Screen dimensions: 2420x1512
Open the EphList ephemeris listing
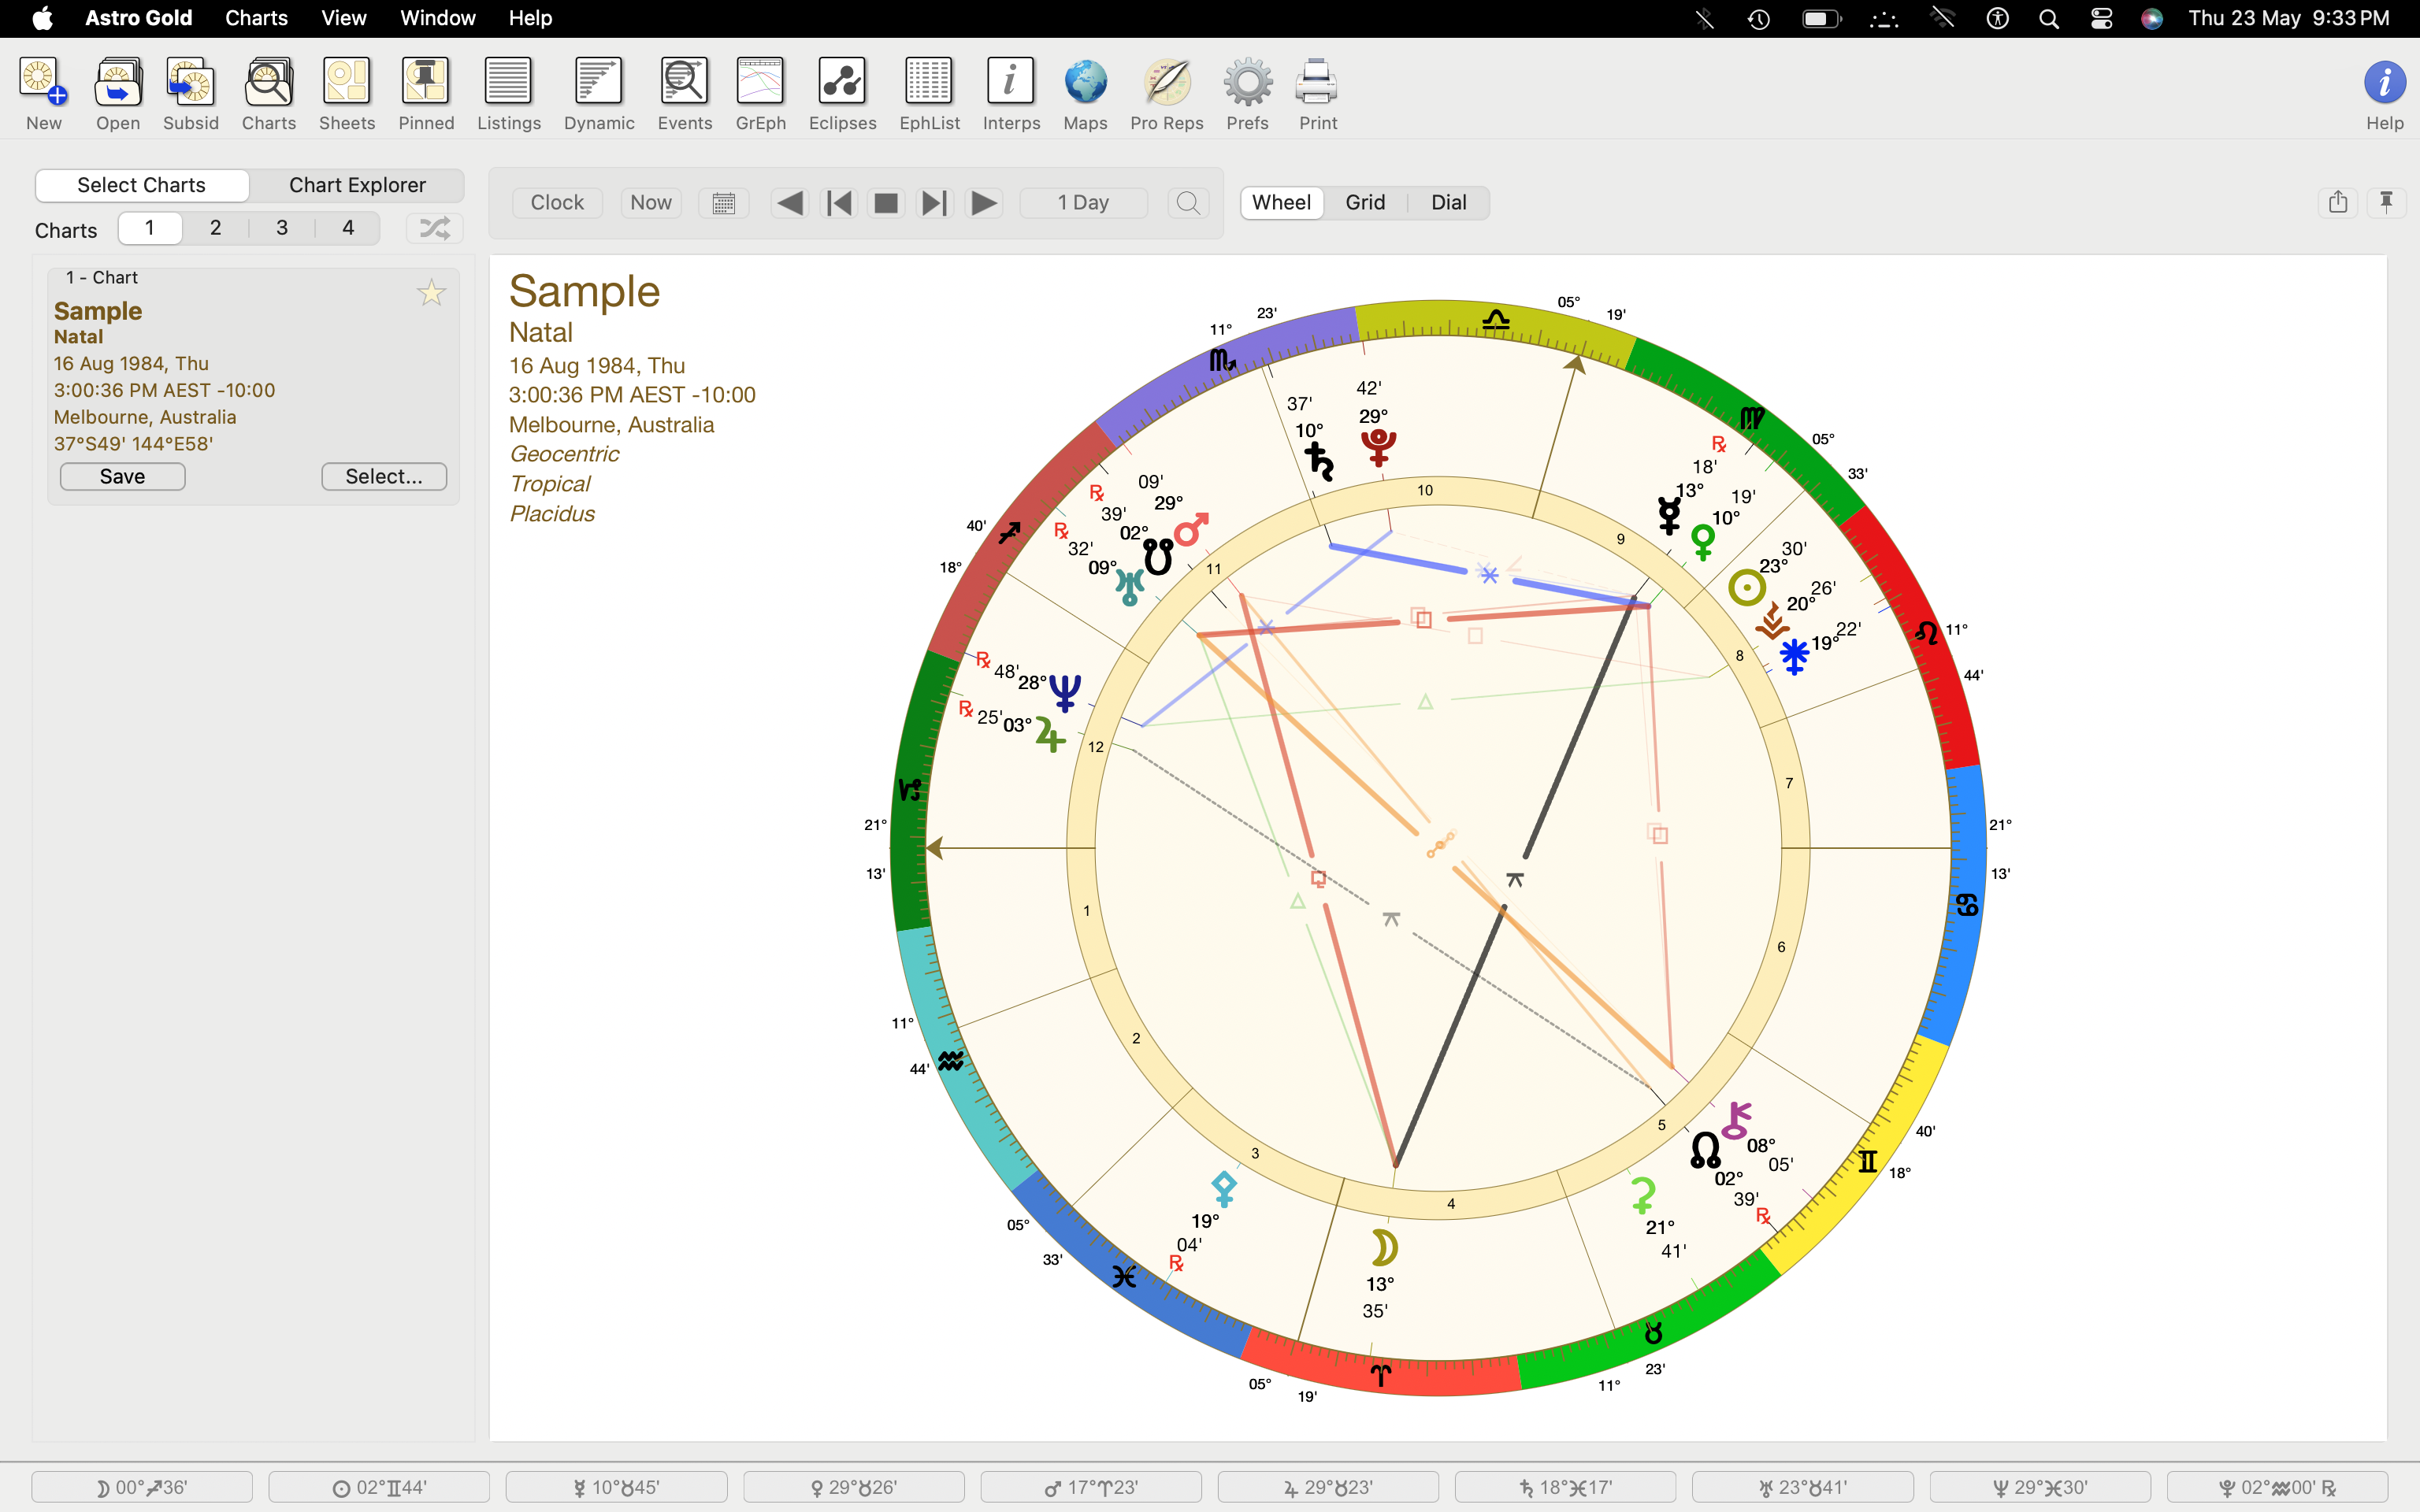tap(927, 89)
